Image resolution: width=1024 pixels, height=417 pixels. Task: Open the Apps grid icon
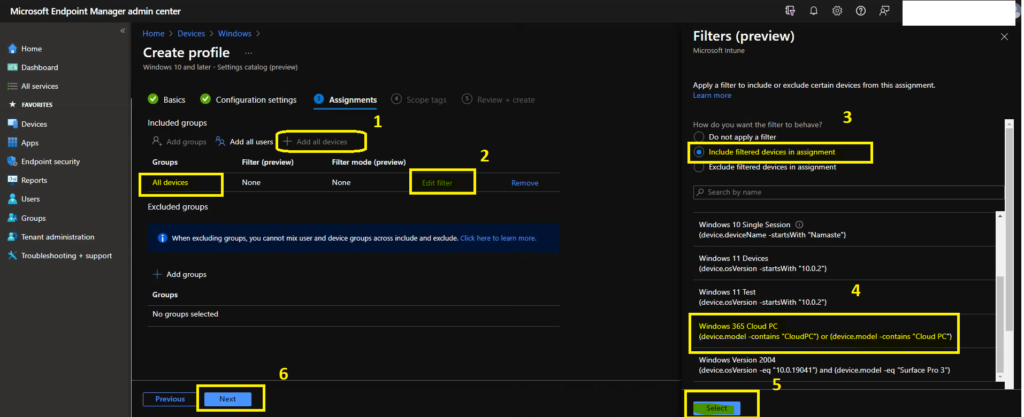[12, 143]
